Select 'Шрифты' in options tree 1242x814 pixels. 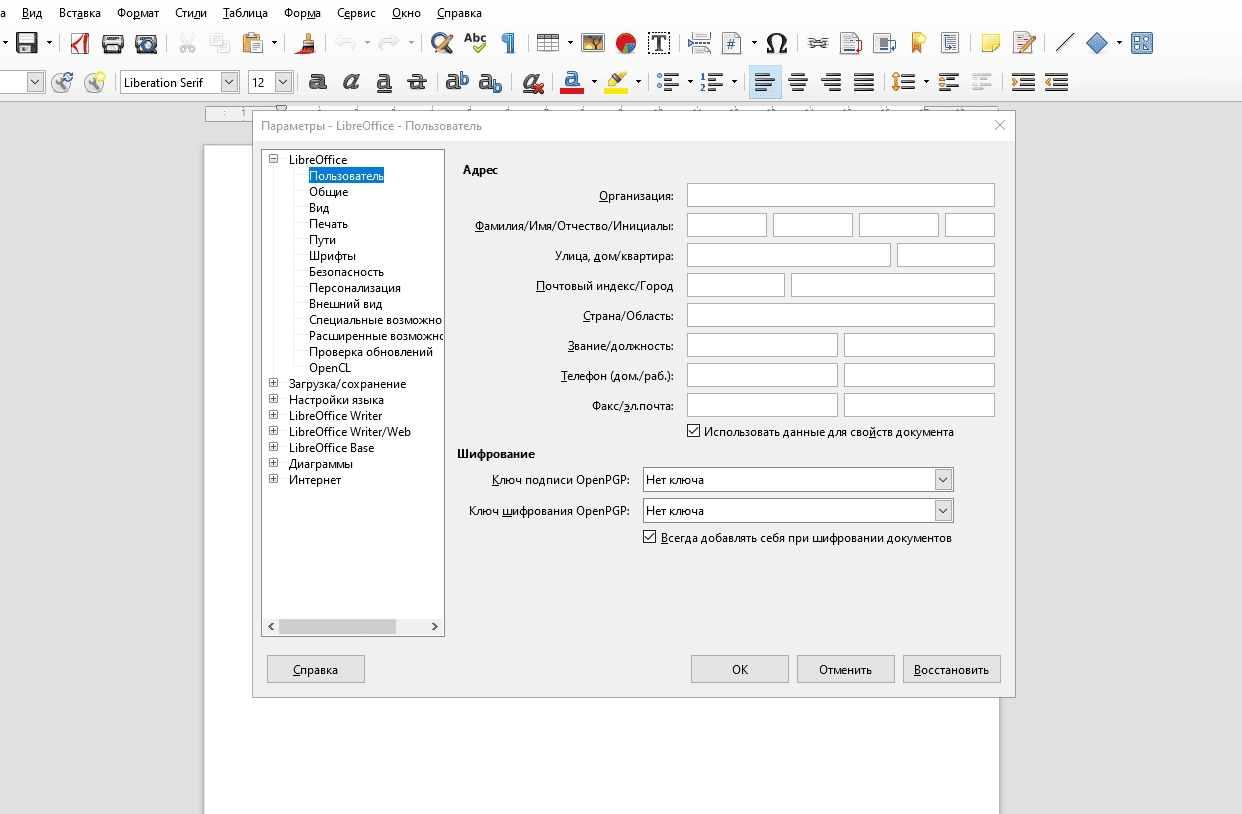pos(332,255)
